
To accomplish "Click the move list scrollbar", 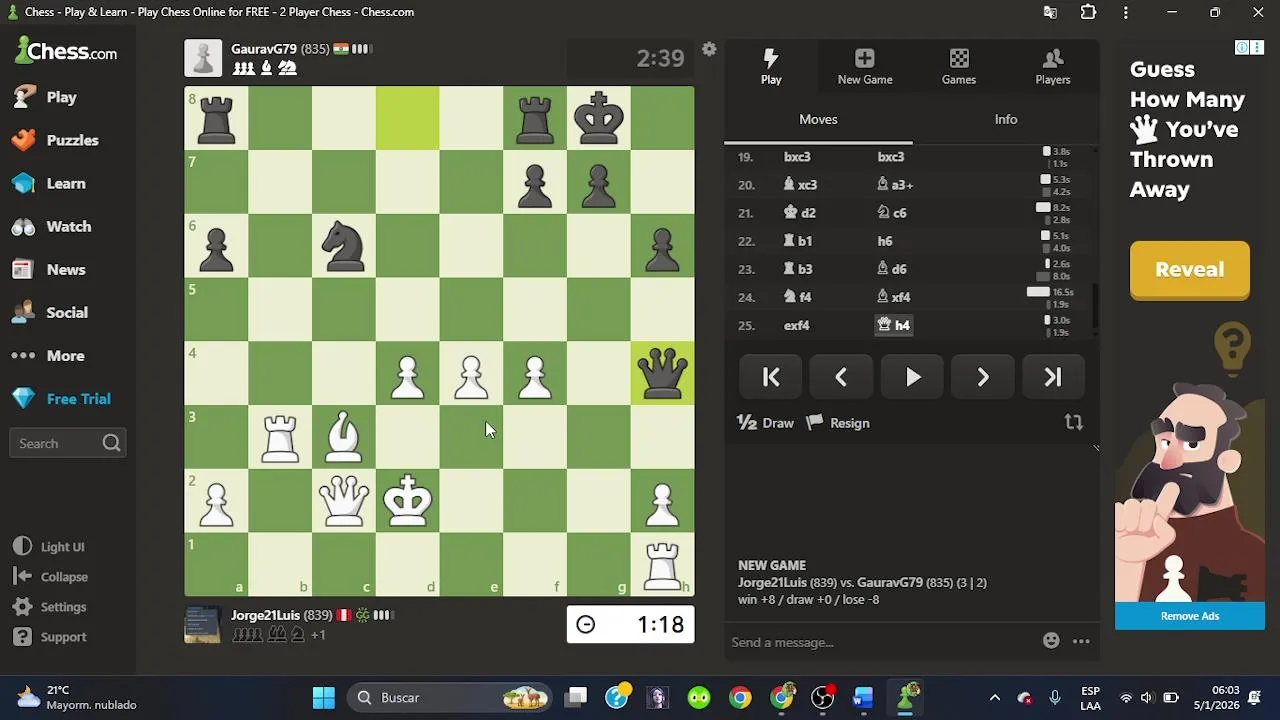I will 1095,306.
